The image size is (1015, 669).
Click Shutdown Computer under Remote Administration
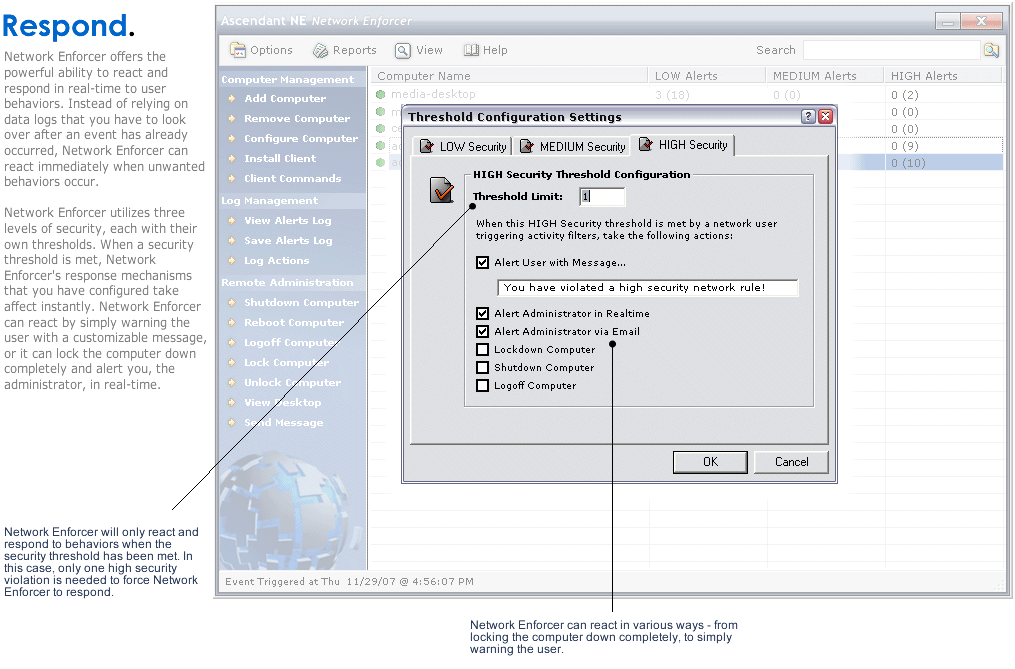pos(301,303)
